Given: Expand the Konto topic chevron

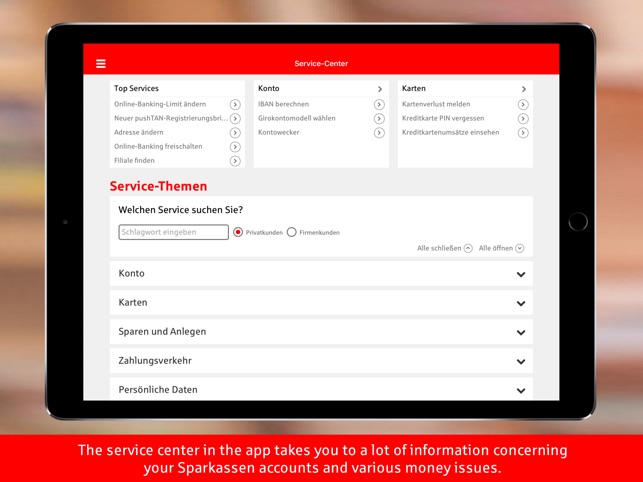Looking at the screenshot, I should [521, 274].
